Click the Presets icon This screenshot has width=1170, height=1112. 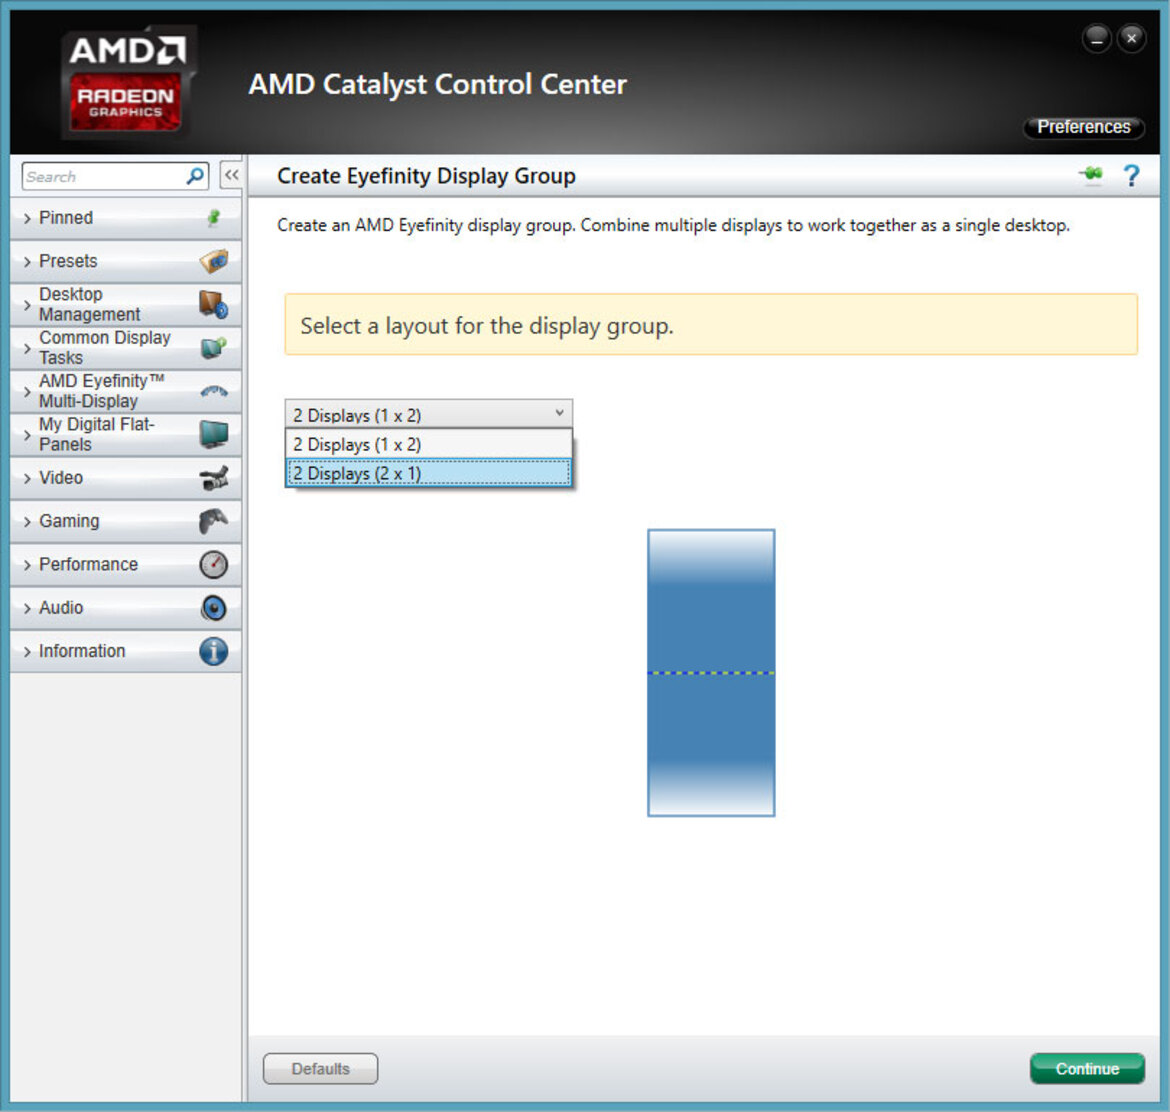tap(214, 261)
